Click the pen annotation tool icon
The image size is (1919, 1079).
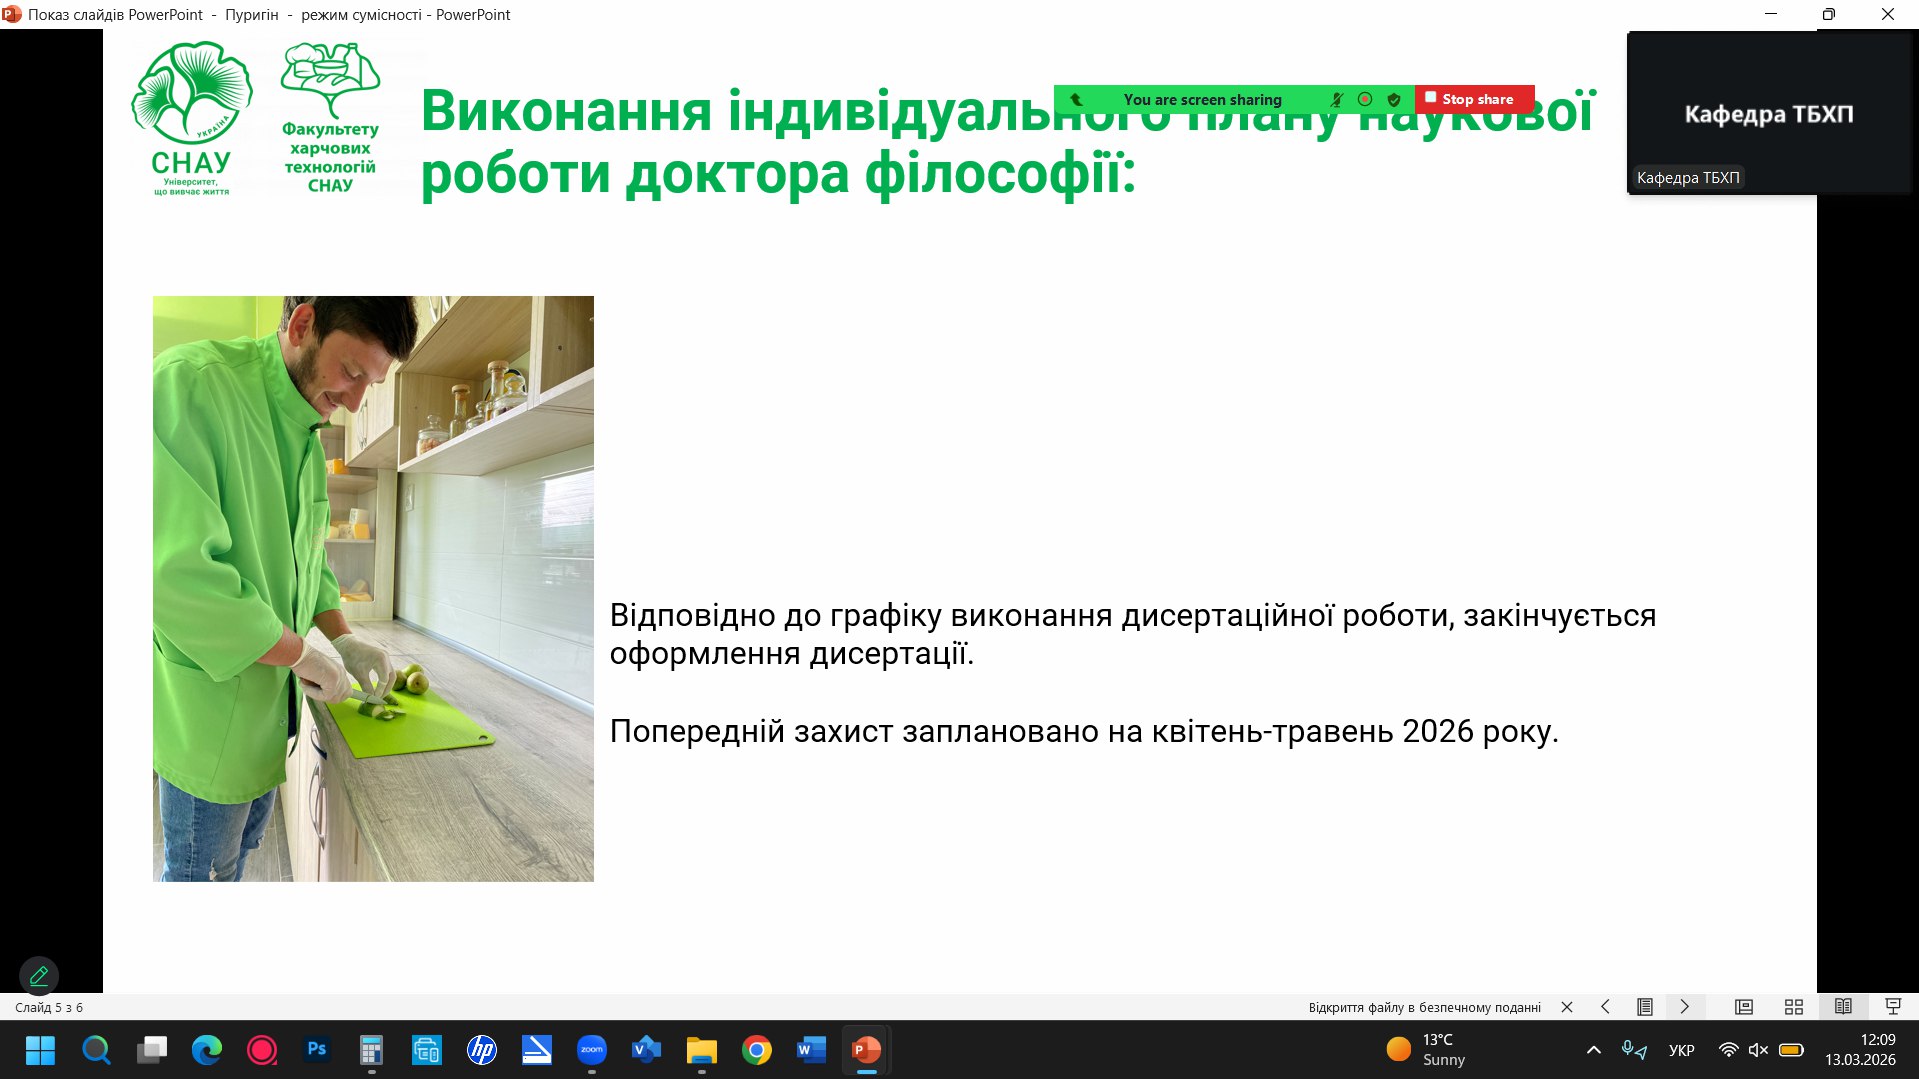(39, 975)
